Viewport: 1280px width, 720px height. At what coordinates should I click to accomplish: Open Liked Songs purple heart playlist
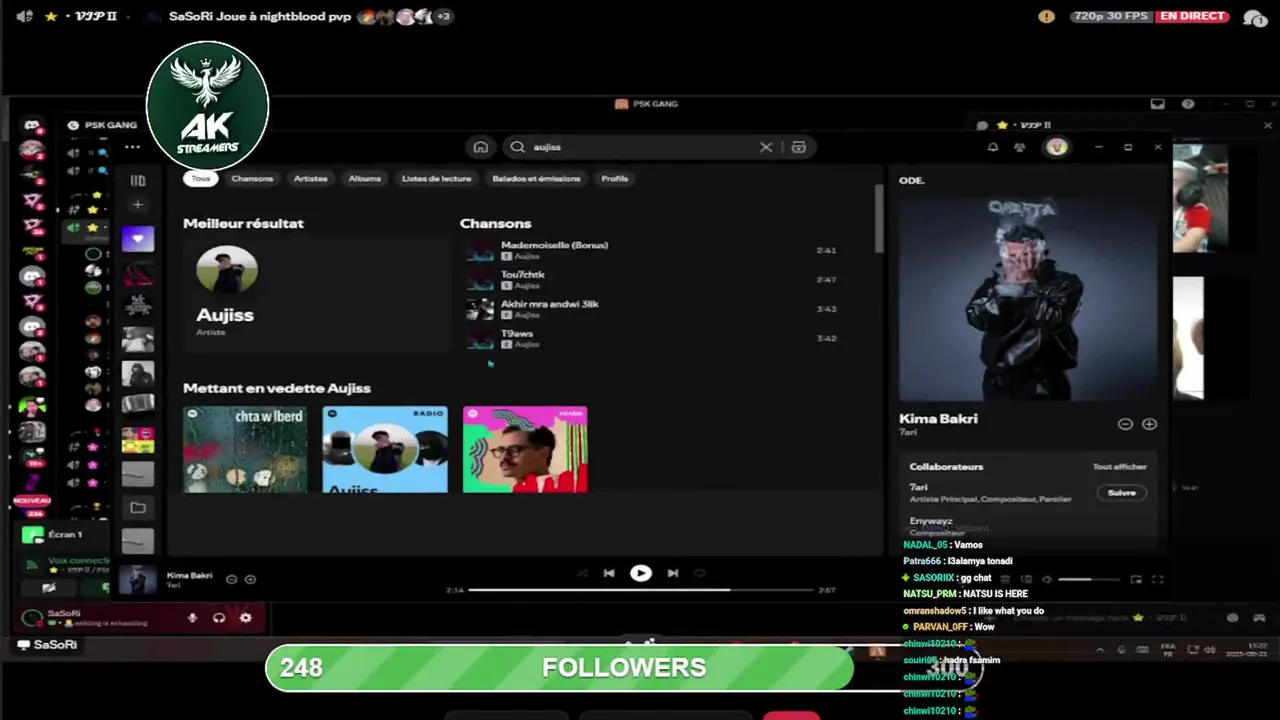(138, 238)
